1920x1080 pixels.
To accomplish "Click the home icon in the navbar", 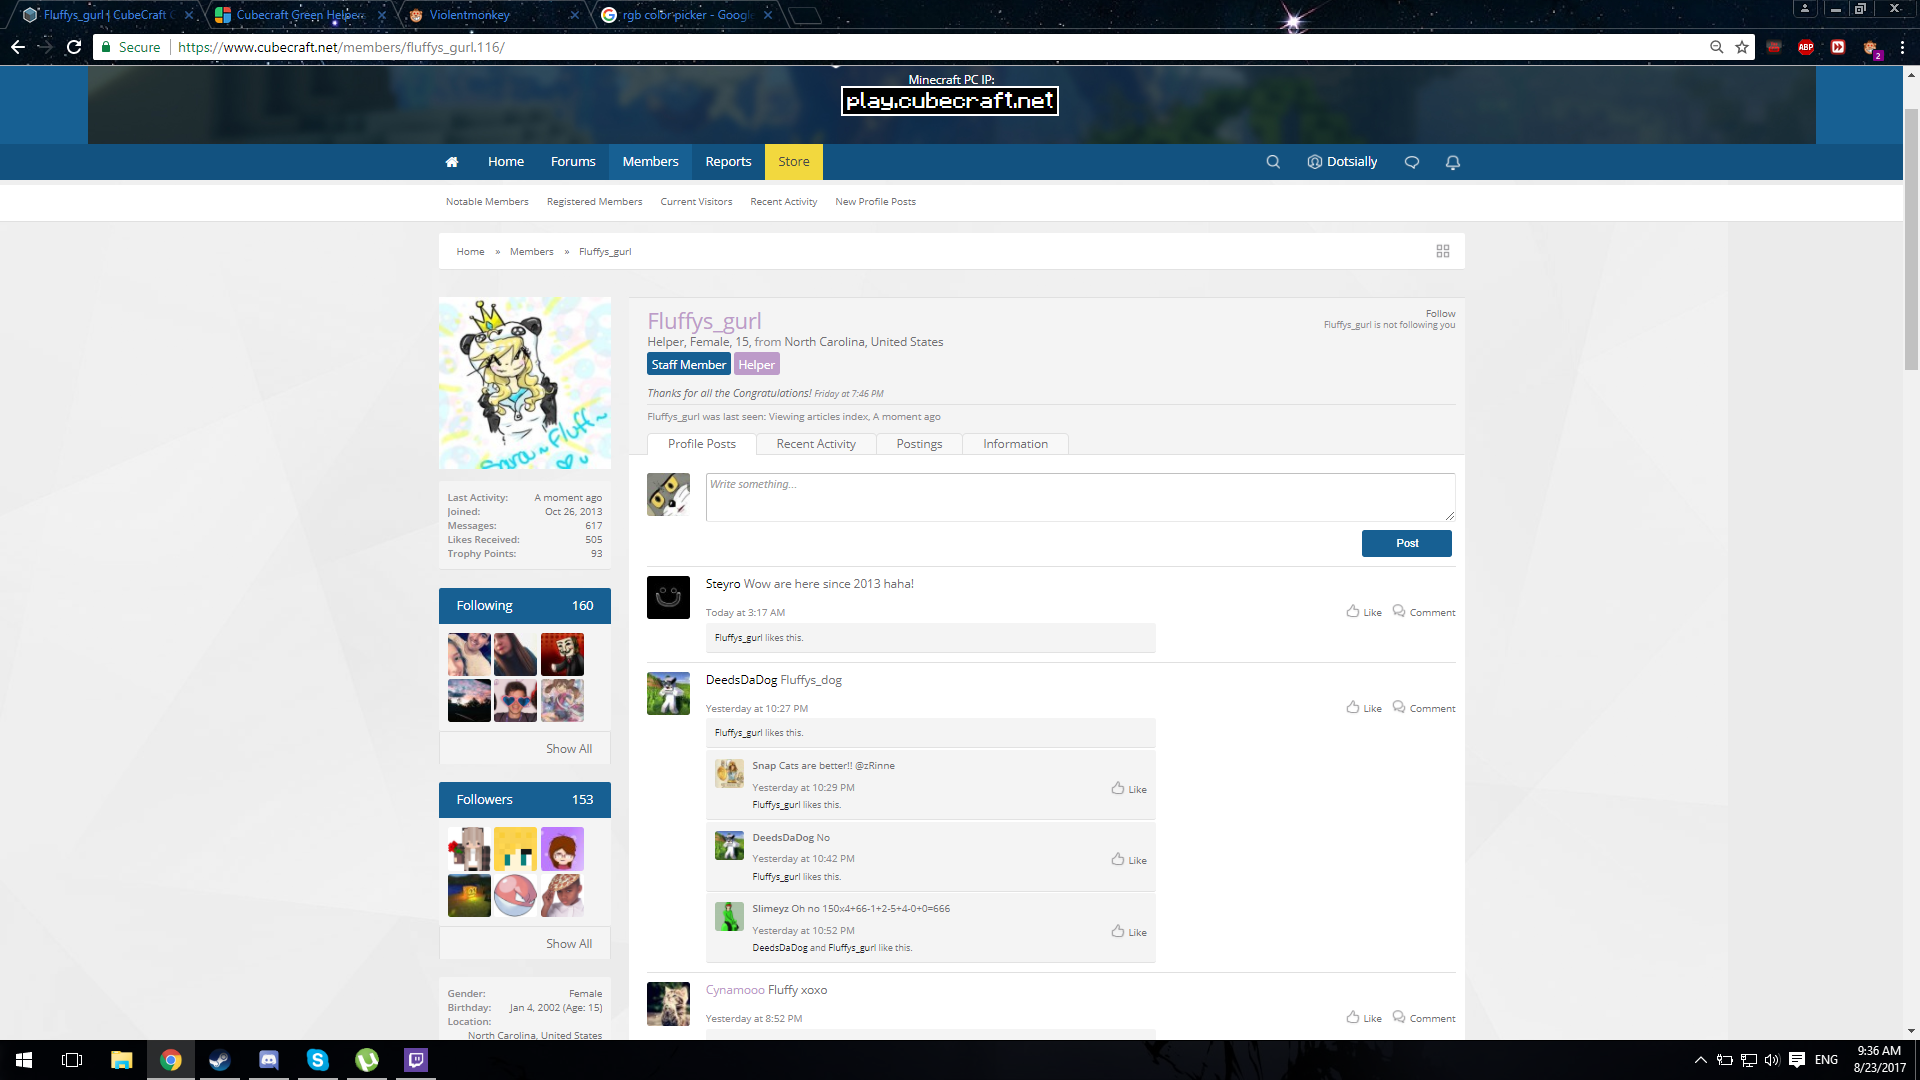I will [x=452, y=162].
